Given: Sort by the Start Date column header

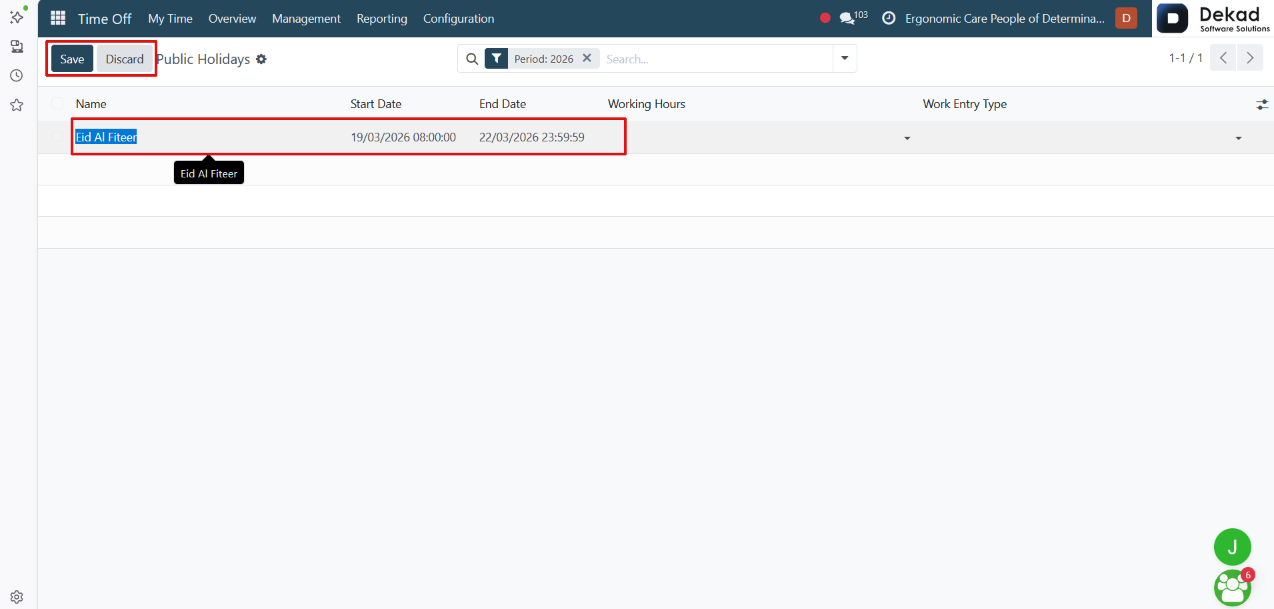Looking at the screenshot, I should (376, 104).
